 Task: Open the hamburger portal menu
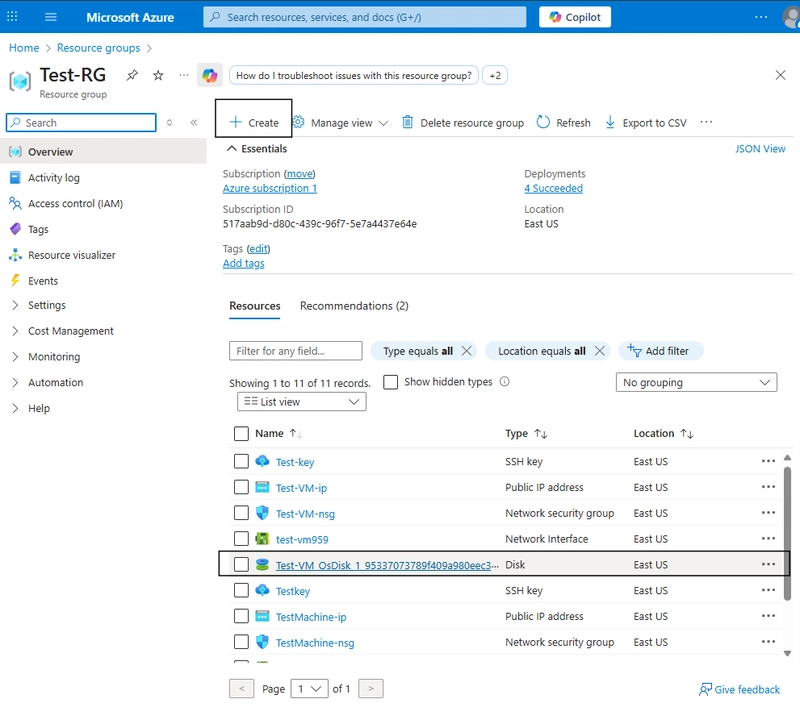51,17
